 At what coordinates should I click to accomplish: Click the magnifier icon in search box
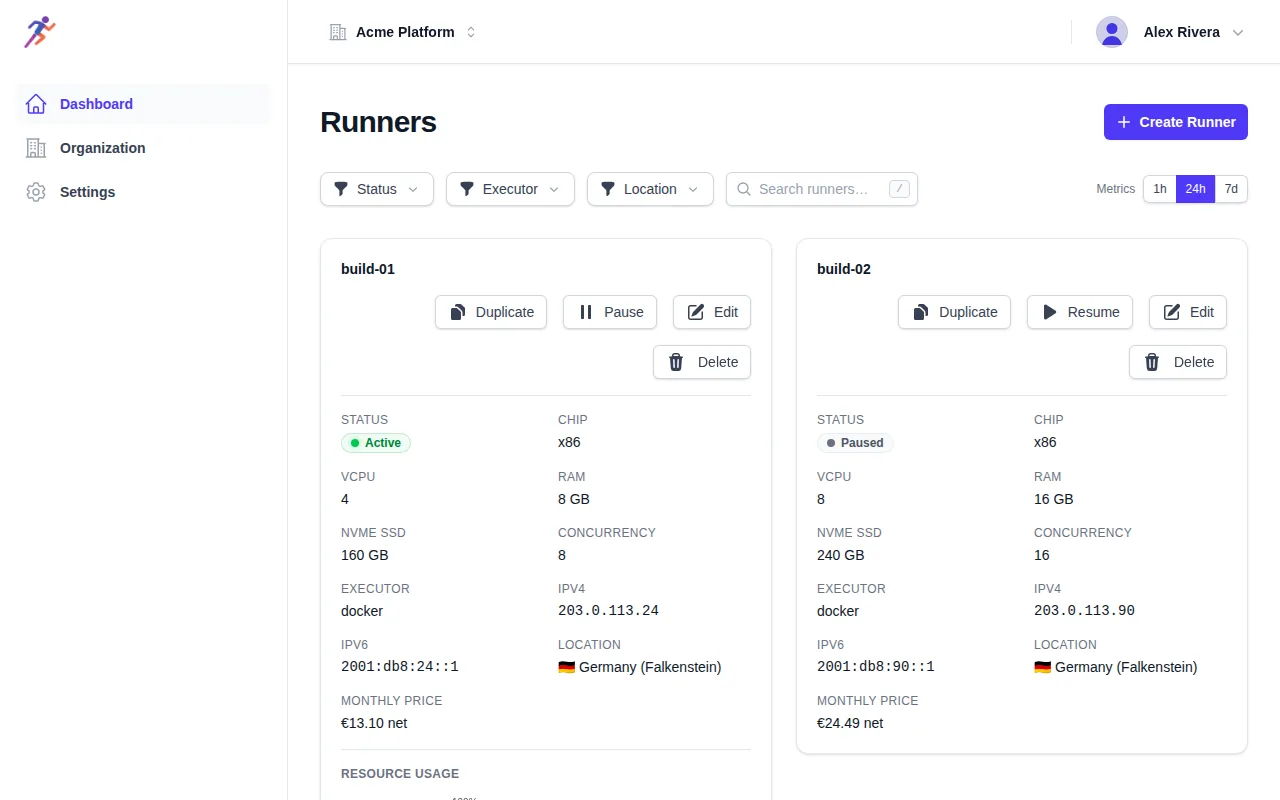[744, 189]
